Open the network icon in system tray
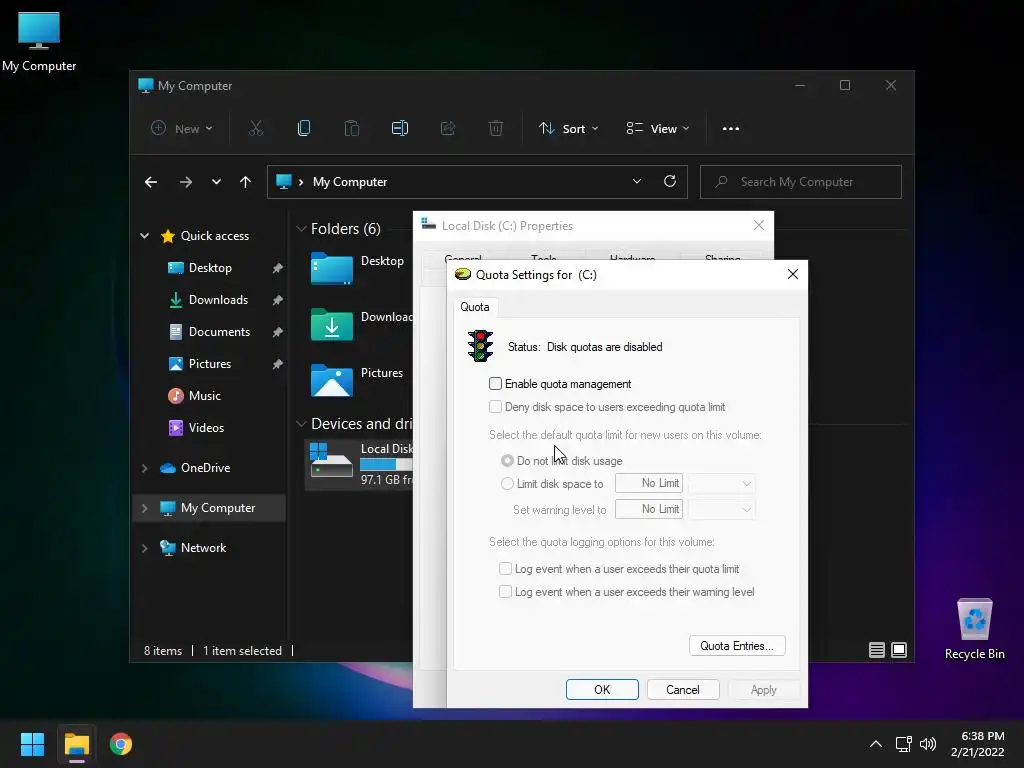Screen dimensions: 1024x768 (904, 744)
